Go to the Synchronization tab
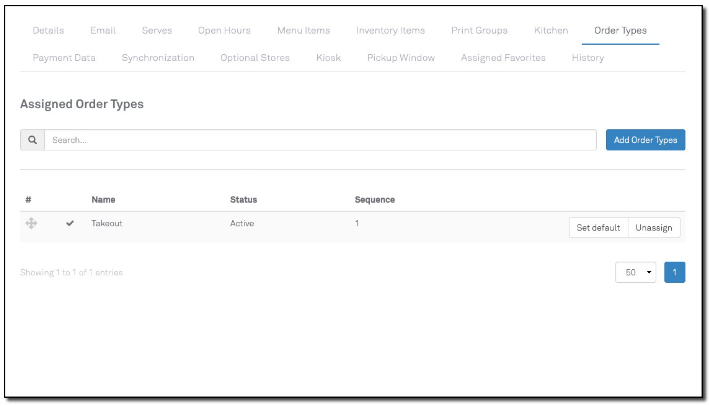The image size is (709, 406). click(x=158, y=58)
